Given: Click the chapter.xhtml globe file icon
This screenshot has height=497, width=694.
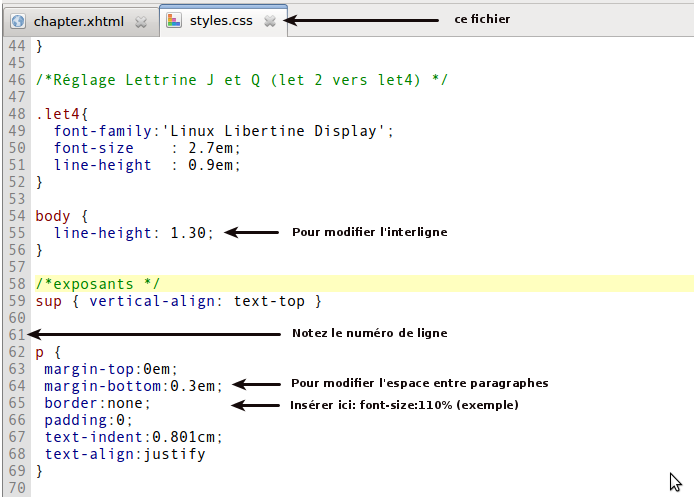Looking at the screenshot, I should coord(18,20).
